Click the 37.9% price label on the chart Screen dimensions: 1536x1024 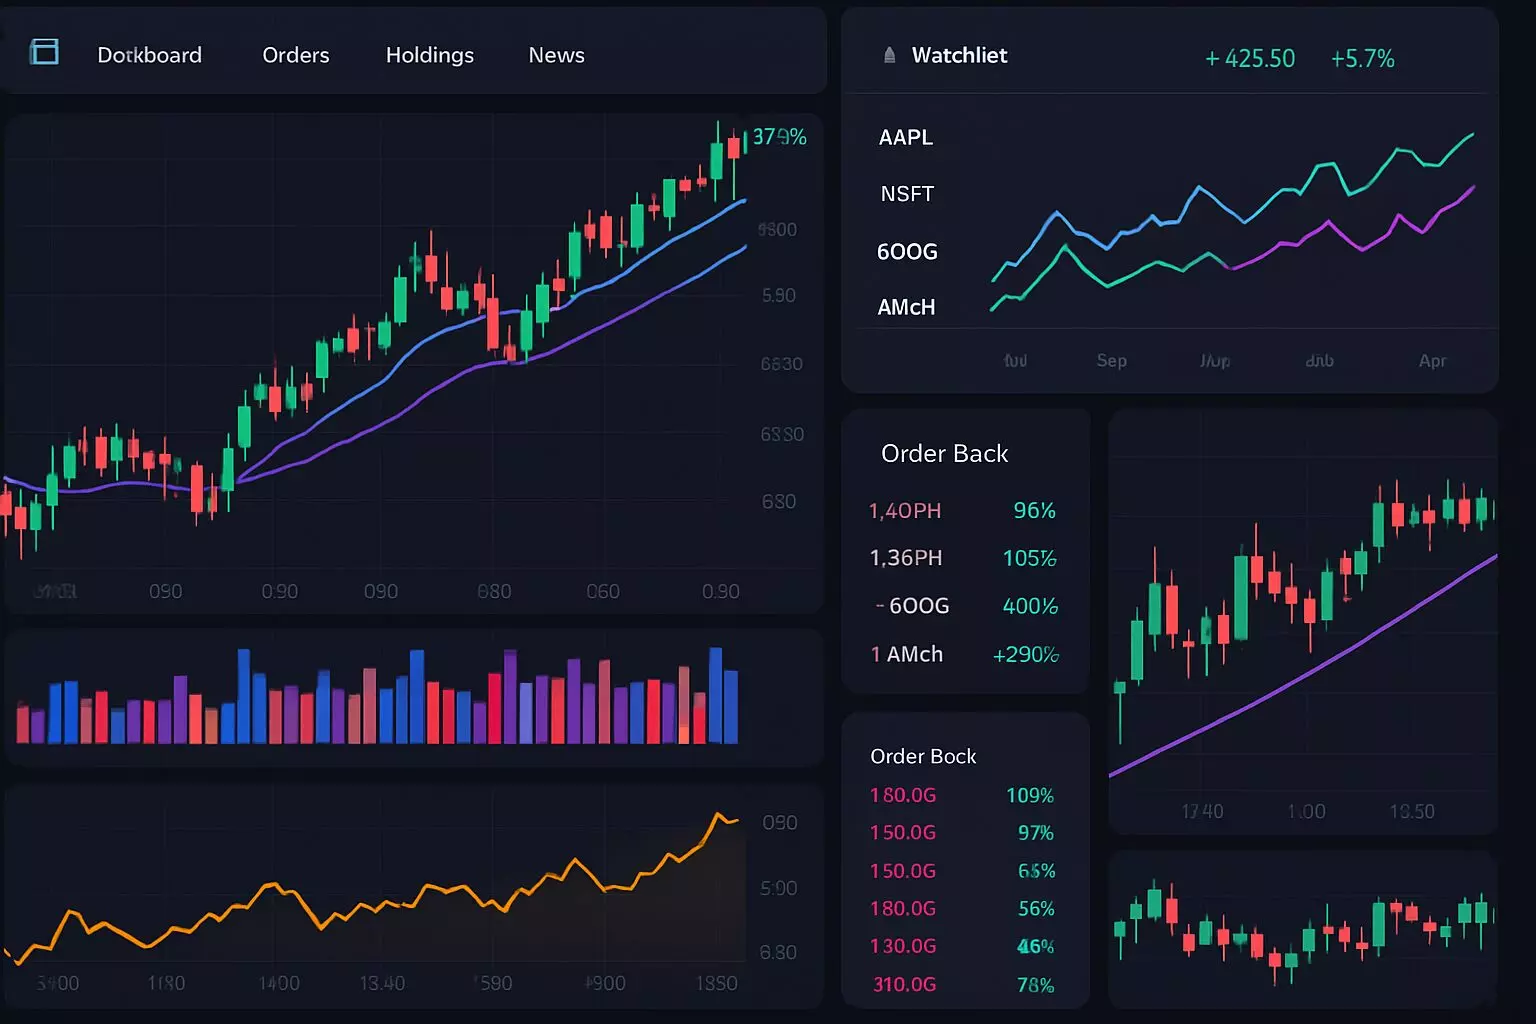[778, 137]
